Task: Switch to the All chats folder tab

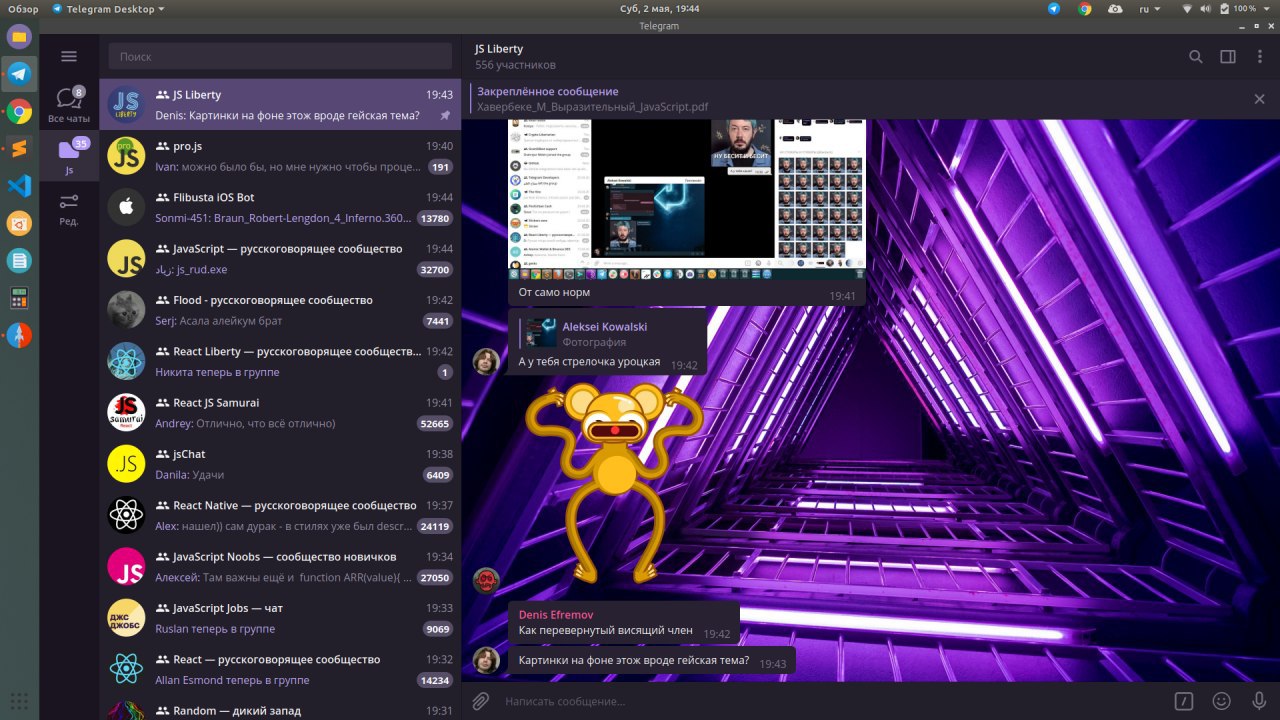Action: click(69, 106)
